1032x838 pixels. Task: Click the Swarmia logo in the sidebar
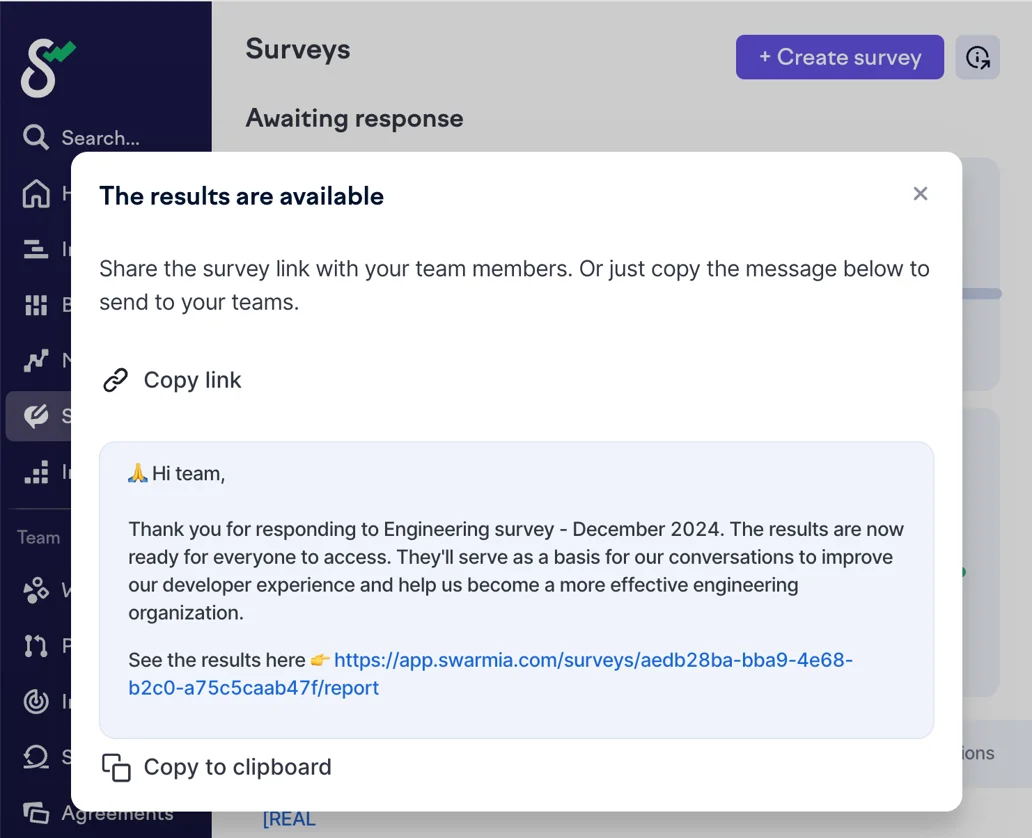(47, 68)
